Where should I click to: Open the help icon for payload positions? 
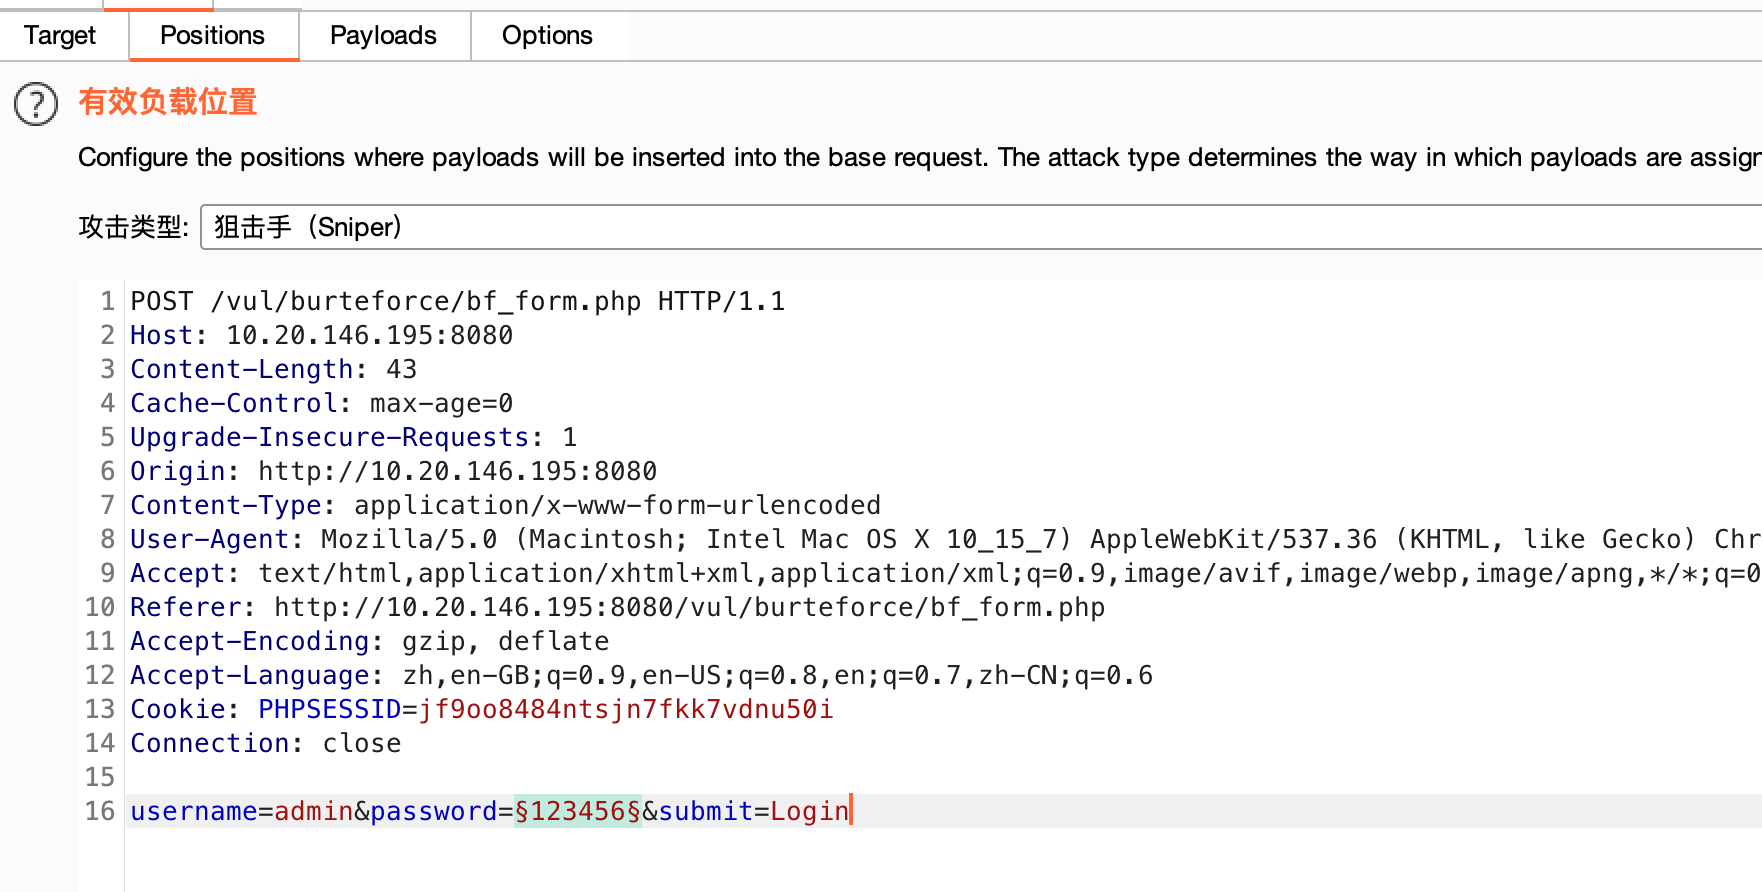click(36, 104)
